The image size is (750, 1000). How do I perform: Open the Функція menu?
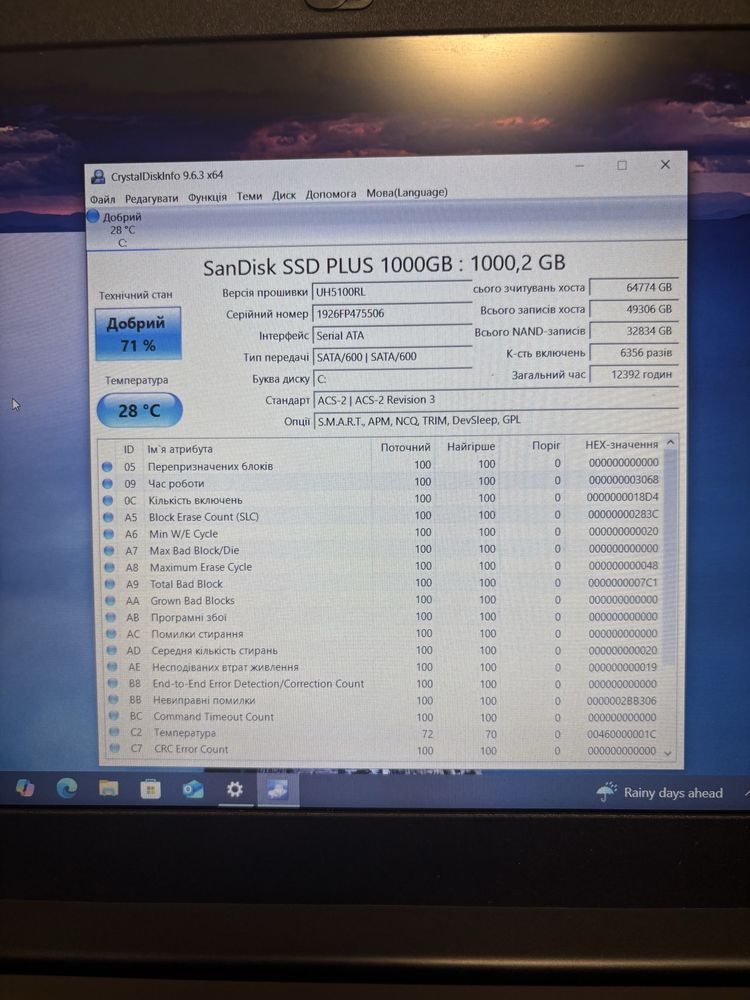[207, 197]
